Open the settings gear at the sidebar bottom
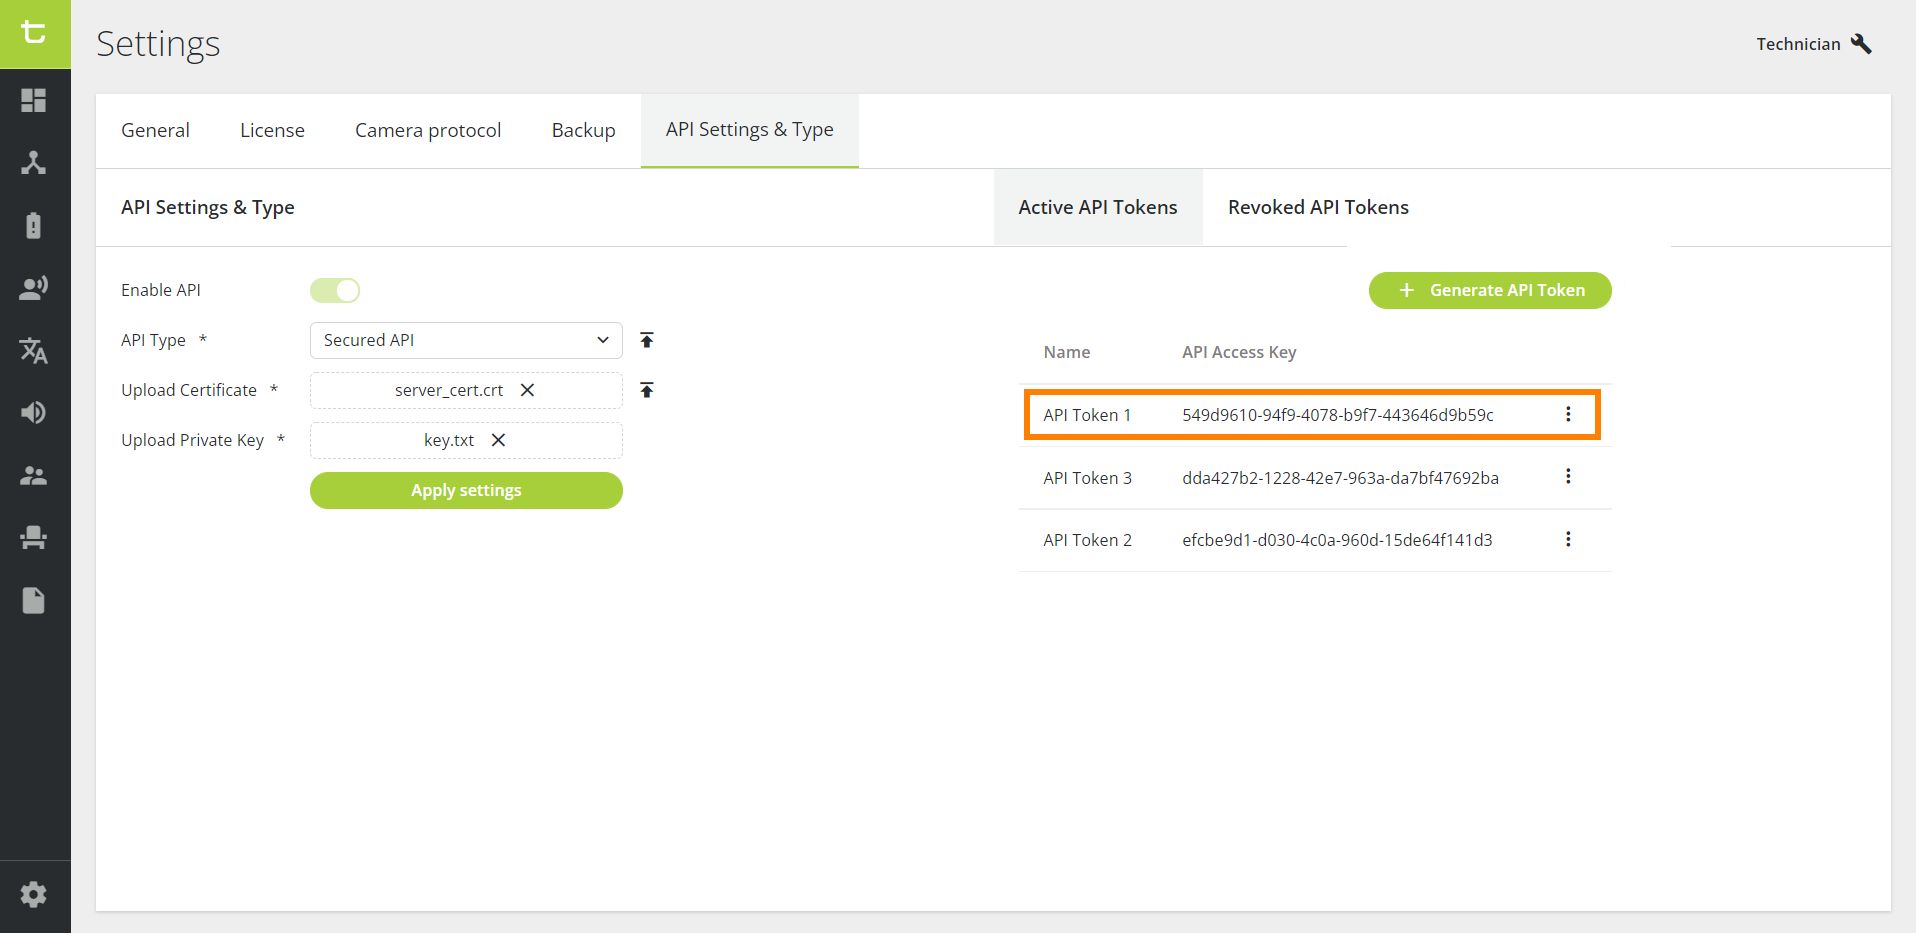Image resolution: width=1916 pixels, height=933 pixels. [34, 894]
